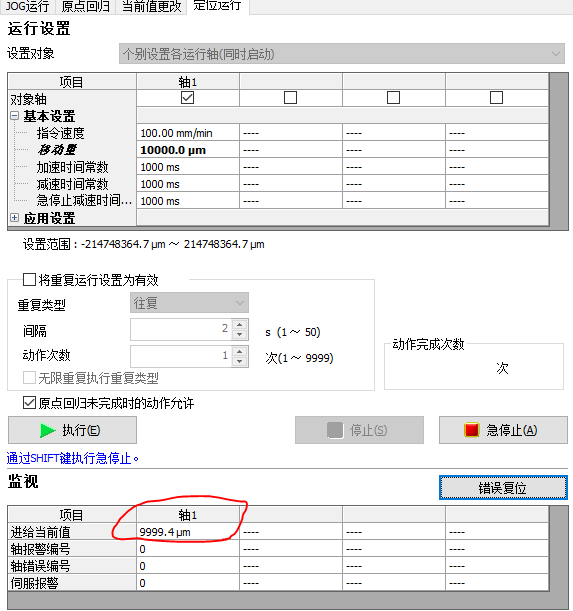
Task: Open the 设置对象 dropdown
Action: tap(342, 54)
